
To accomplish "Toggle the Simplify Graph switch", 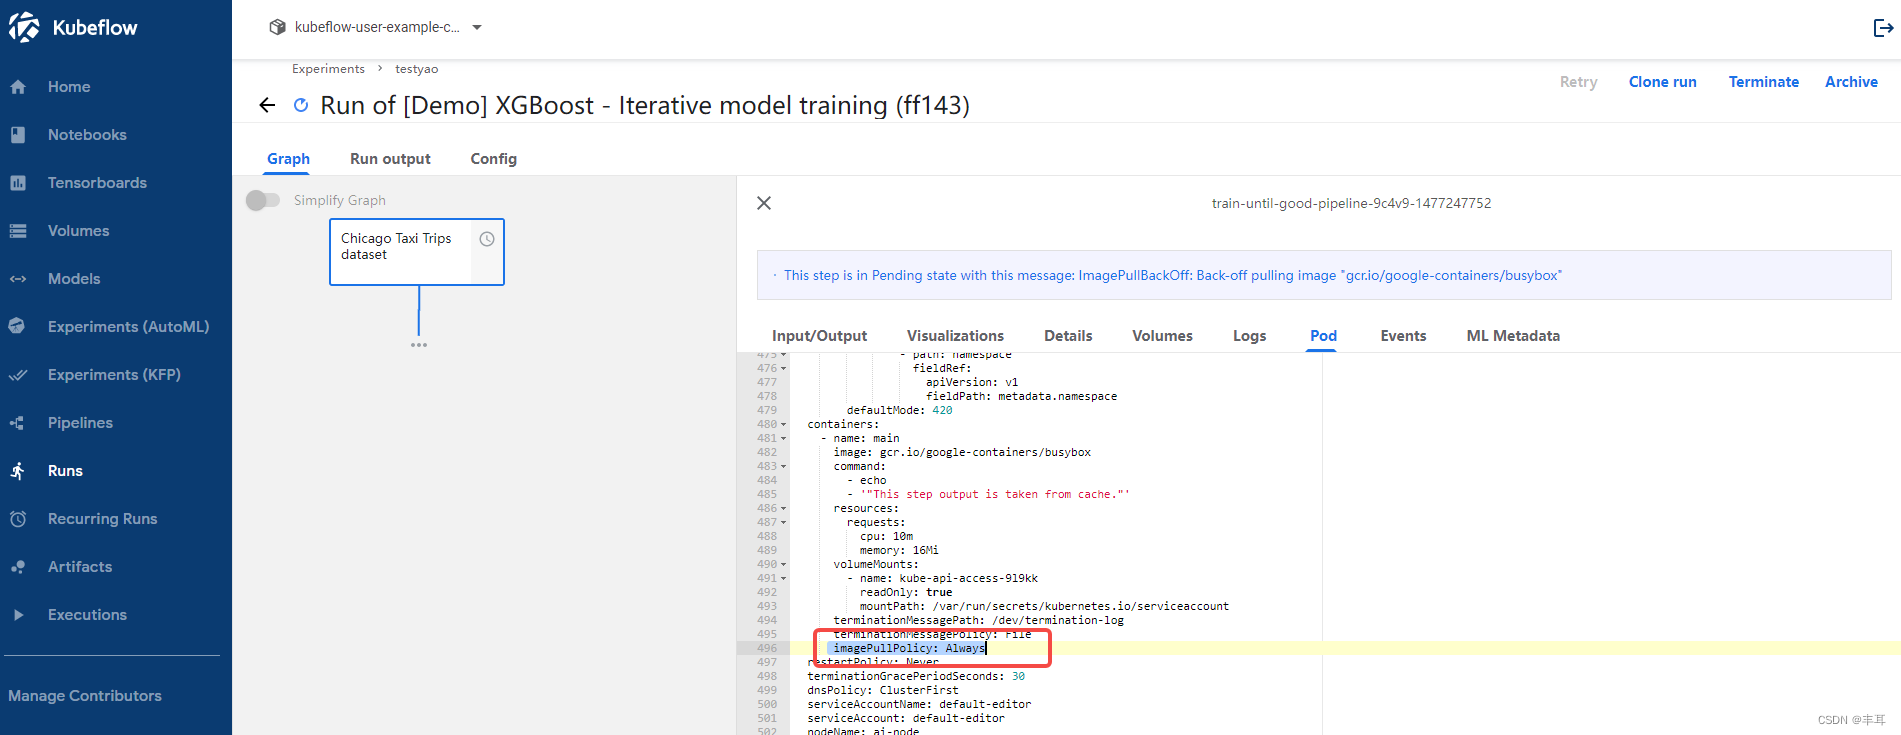I will click(x=263, y=200).
